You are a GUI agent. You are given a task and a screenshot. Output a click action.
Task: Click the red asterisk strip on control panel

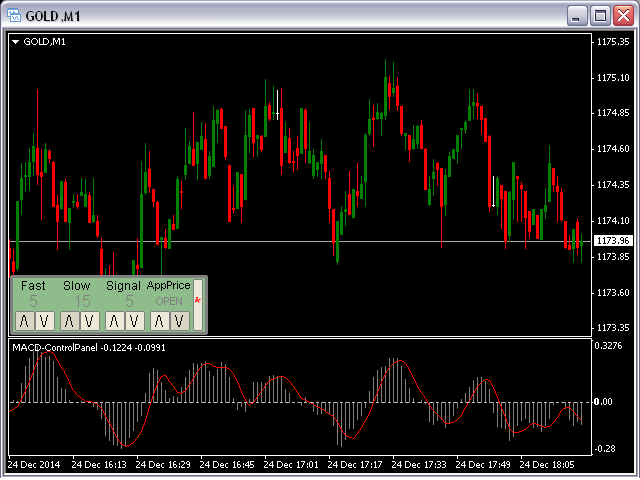click(198, 302)
